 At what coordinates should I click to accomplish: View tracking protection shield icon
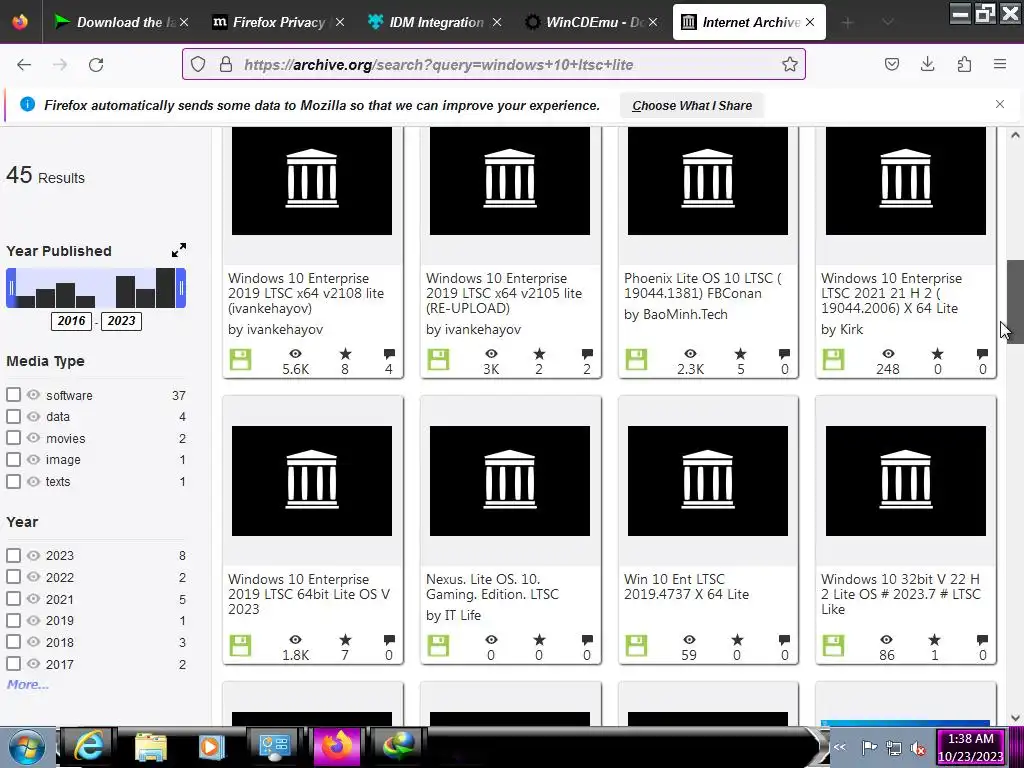[x=198, y=64]
